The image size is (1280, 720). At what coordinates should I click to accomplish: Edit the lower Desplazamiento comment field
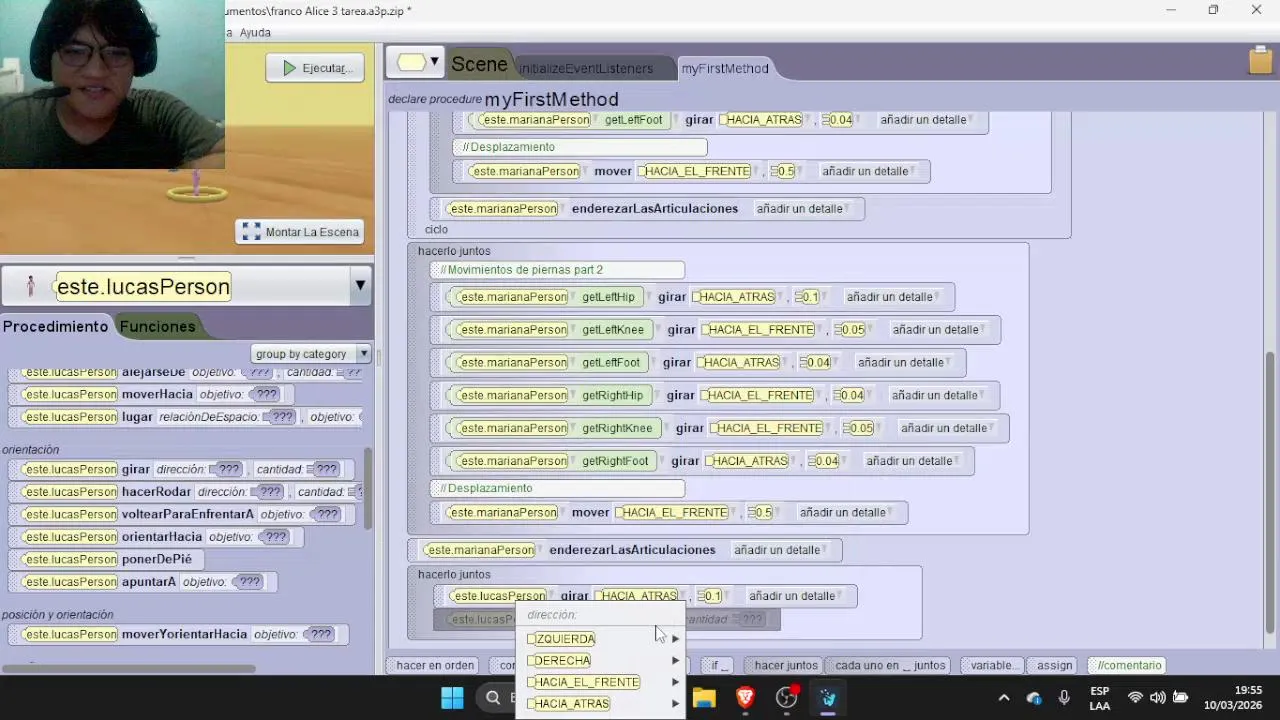(x=558, y=488)
